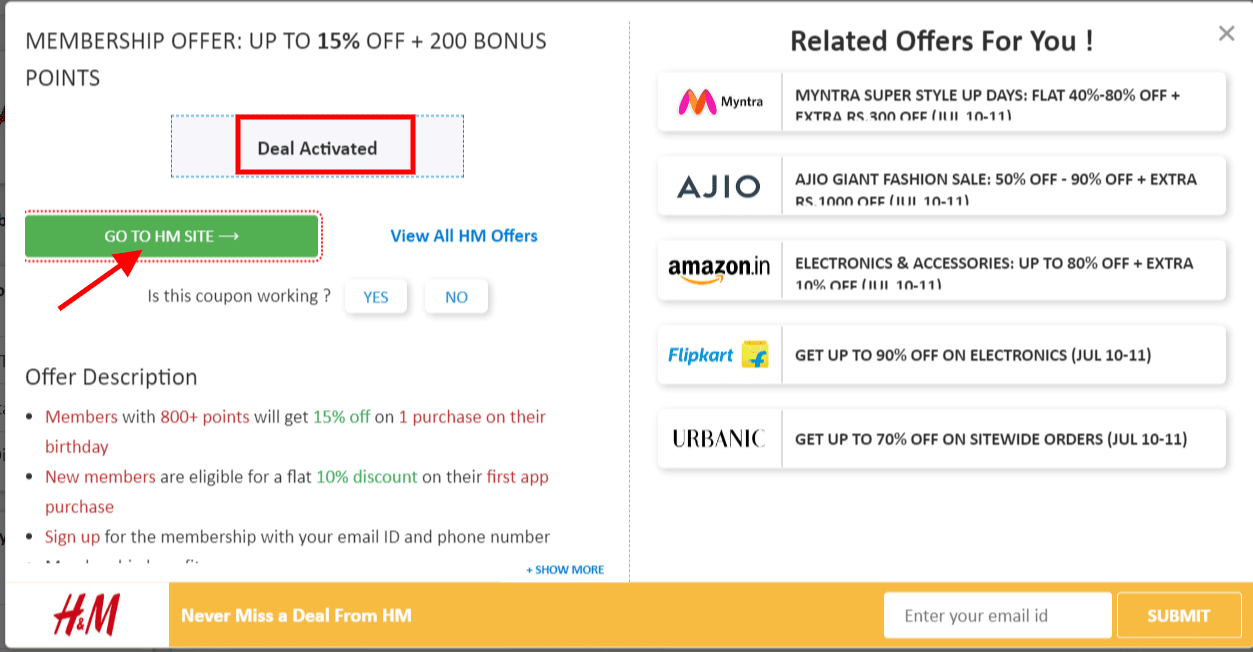Open View All HM Offers
The height and width of the screenshot is (652, 1253).
coord(463,236)
